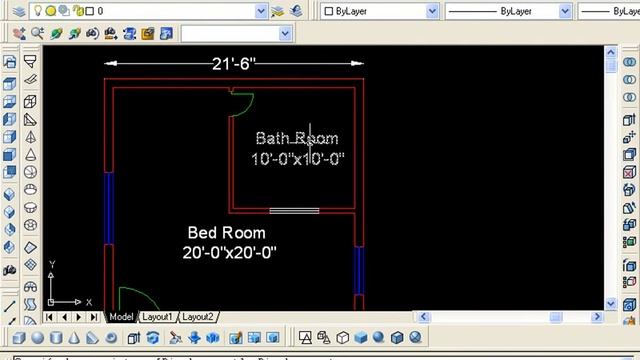Expand the empty dropdown in second toolbar
The width and height of the screenshot is (640, 360).
click(285, 33)
